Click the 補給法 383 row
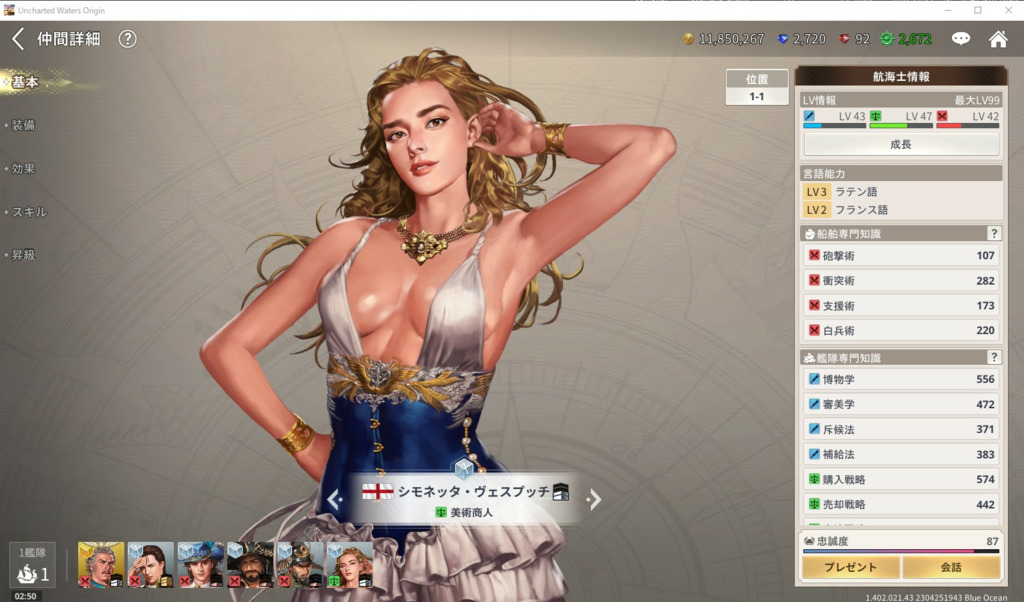1024x602 pixels. click(901, 454)
